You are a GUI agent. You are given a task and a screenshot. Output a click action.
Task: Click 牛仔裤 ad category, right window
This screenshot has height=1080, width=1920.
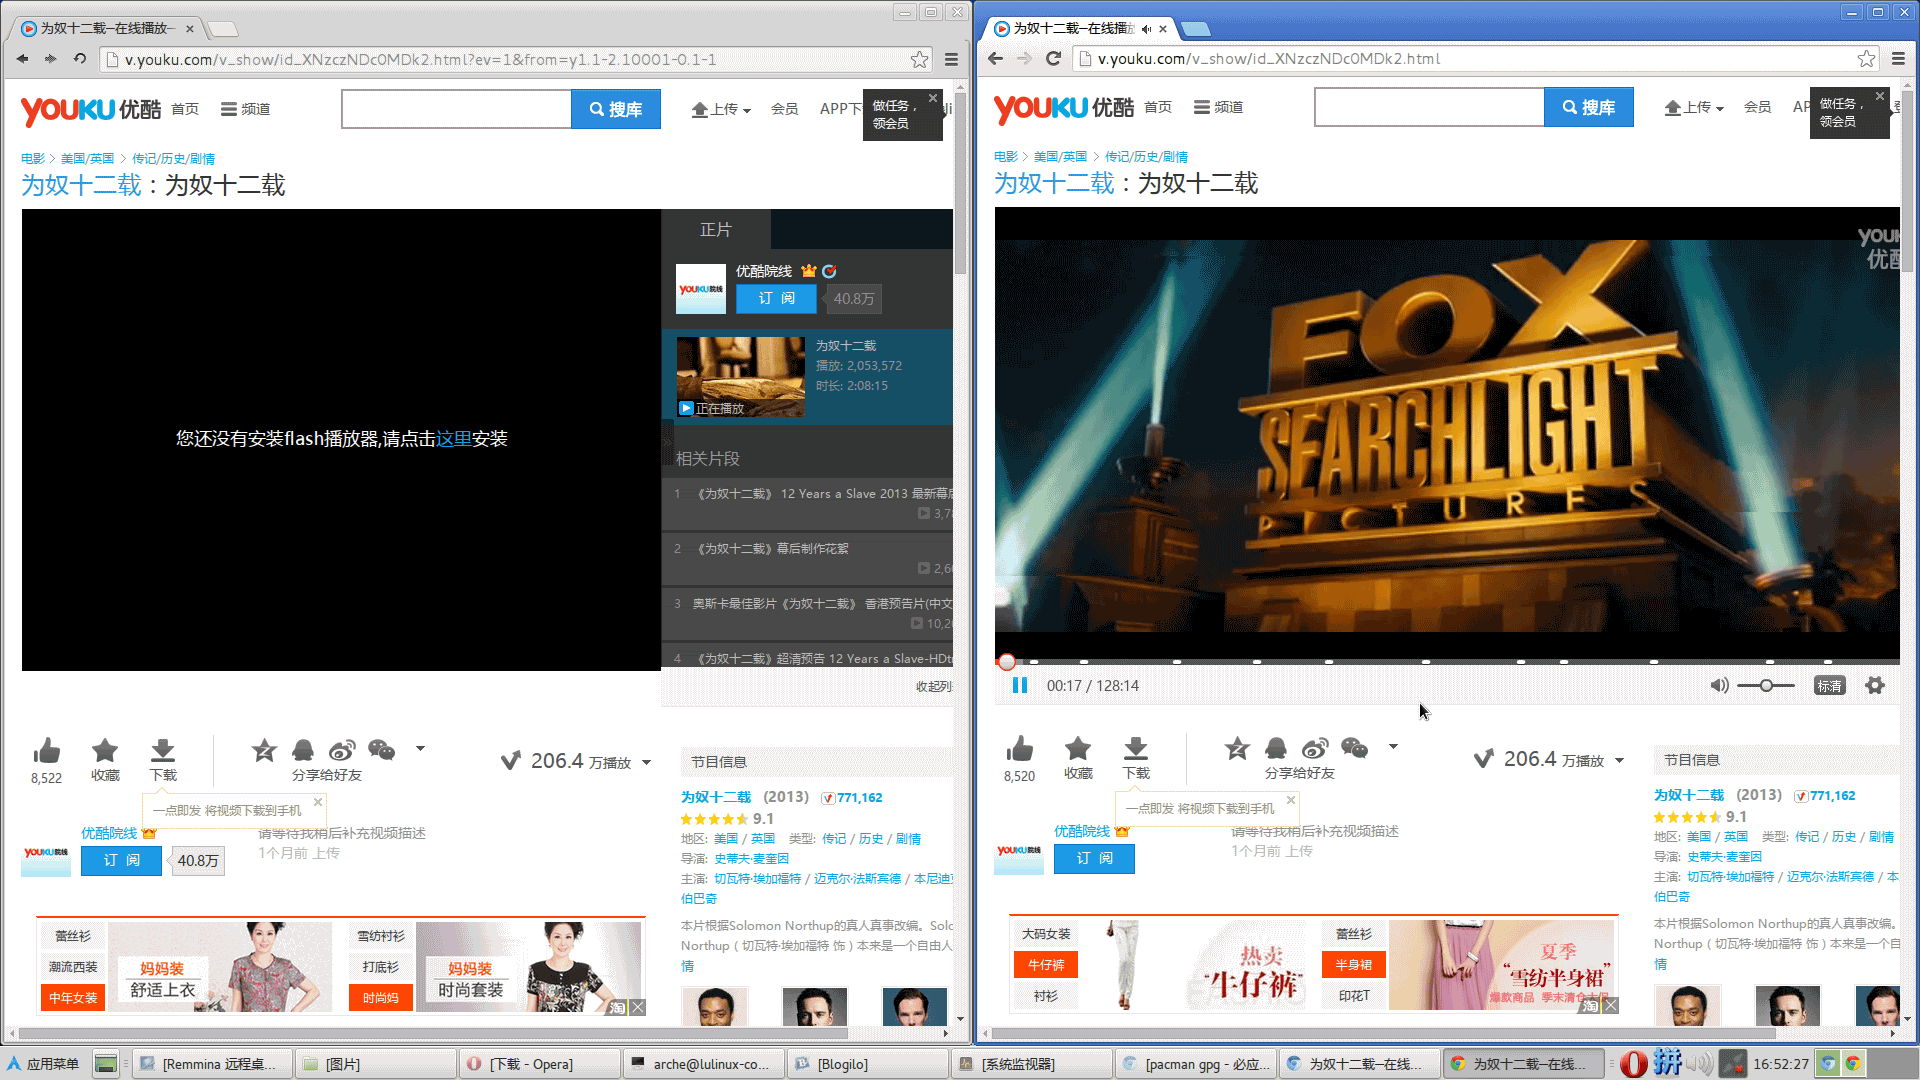coord(1046,965)
